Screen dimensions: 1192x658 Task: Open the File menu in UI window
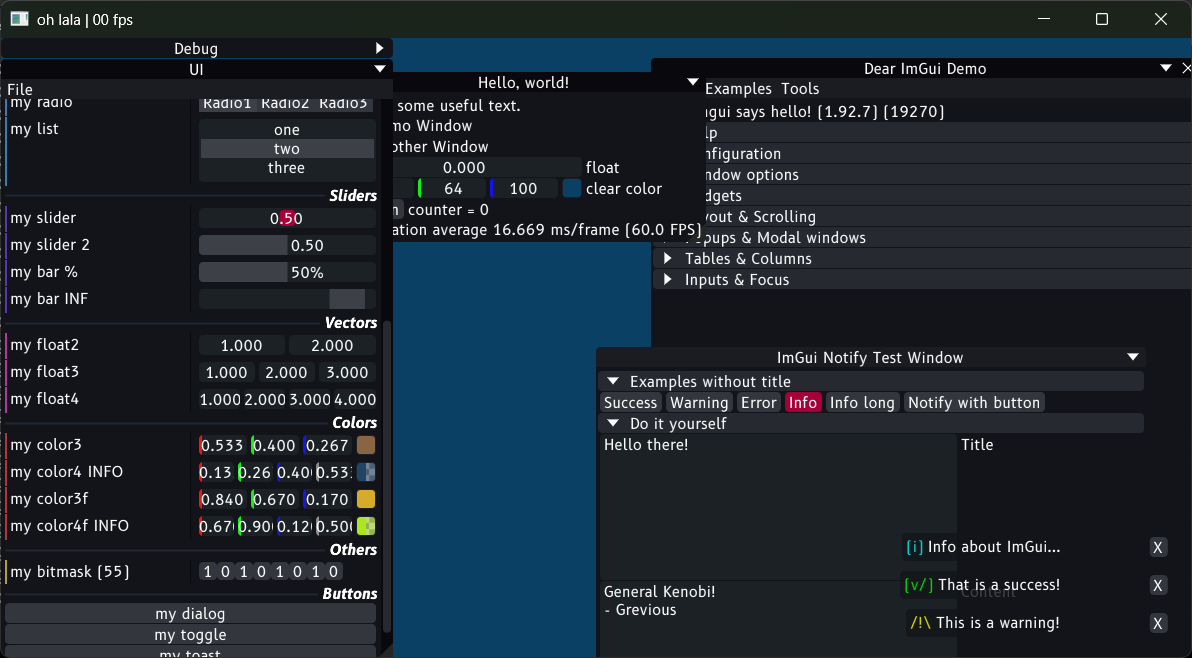tap(20, 90)
